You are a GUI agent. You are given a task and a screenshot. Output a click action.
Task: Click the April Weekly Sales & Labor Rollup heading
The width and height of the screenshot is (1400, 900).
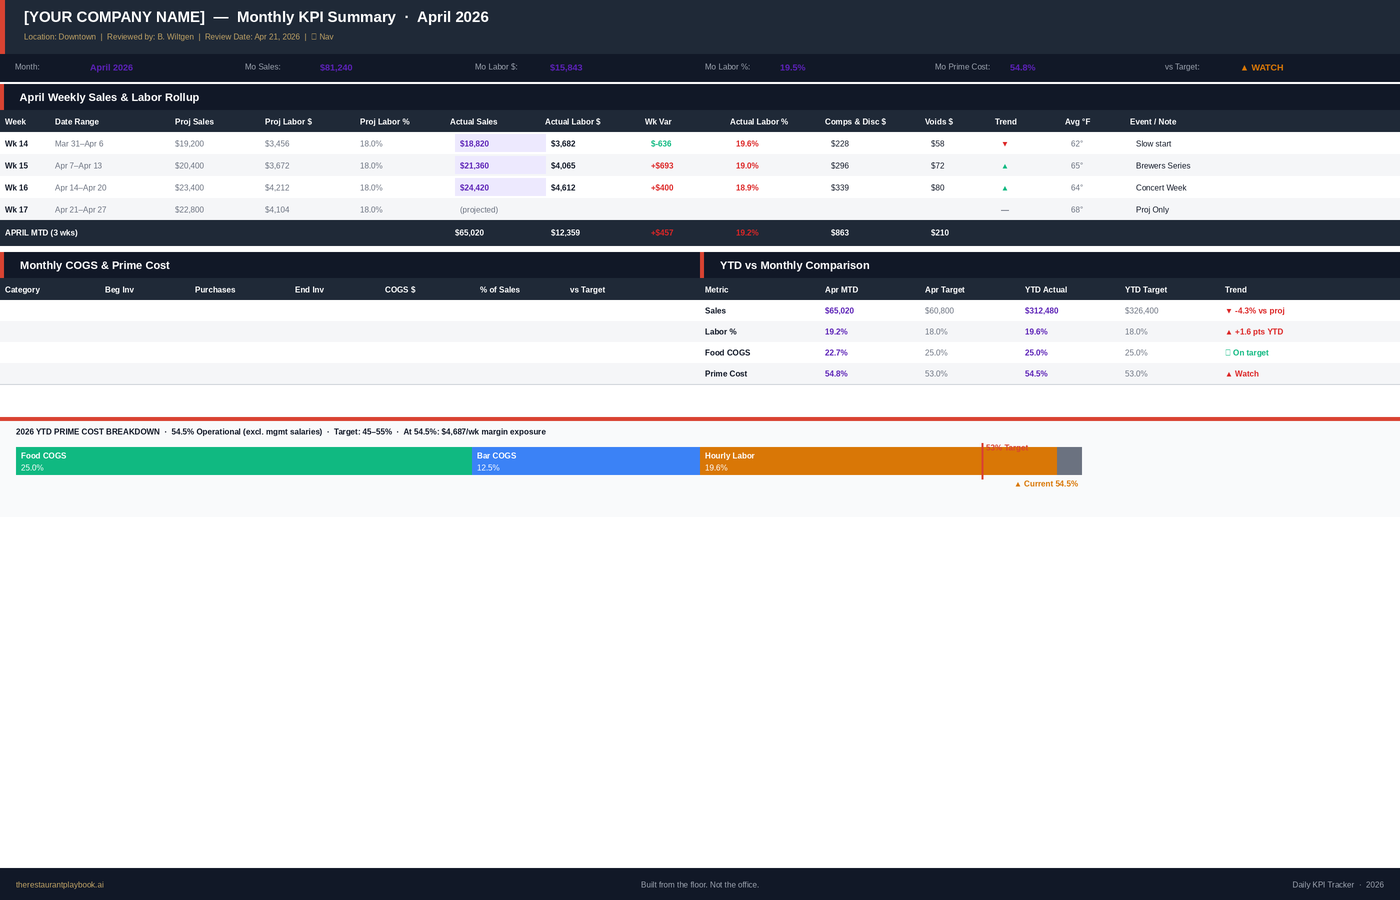click(109, 97)
